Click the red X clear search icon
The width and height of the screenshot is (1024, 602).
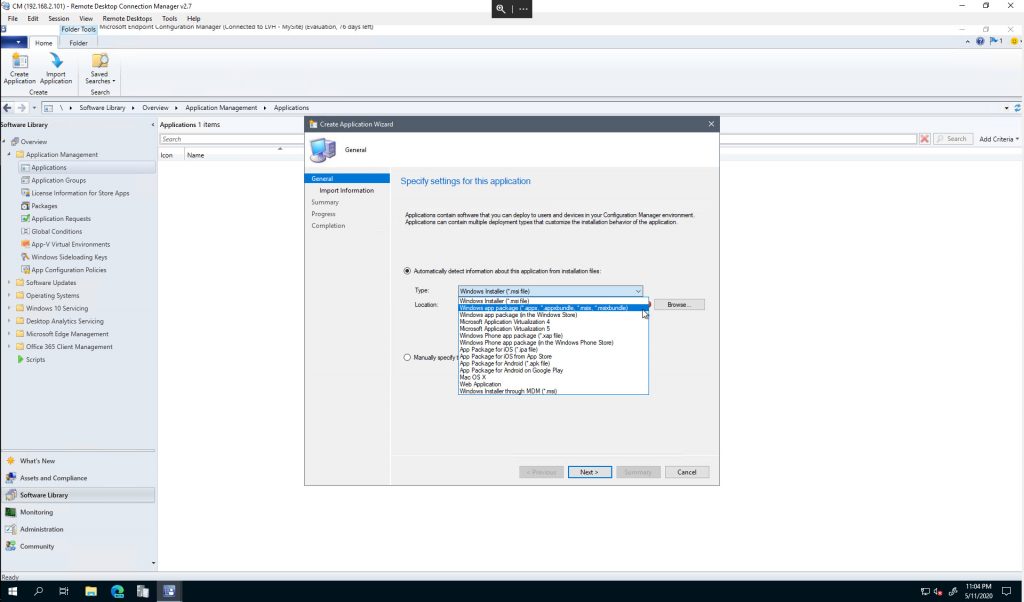pyautogui.click(x=924, y=139)
